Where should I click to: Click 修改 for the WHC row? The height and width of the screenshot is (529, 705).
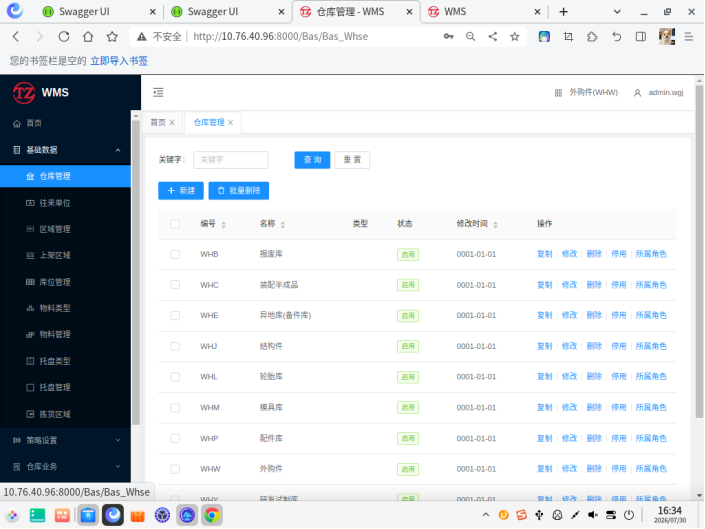coord(569,285)
